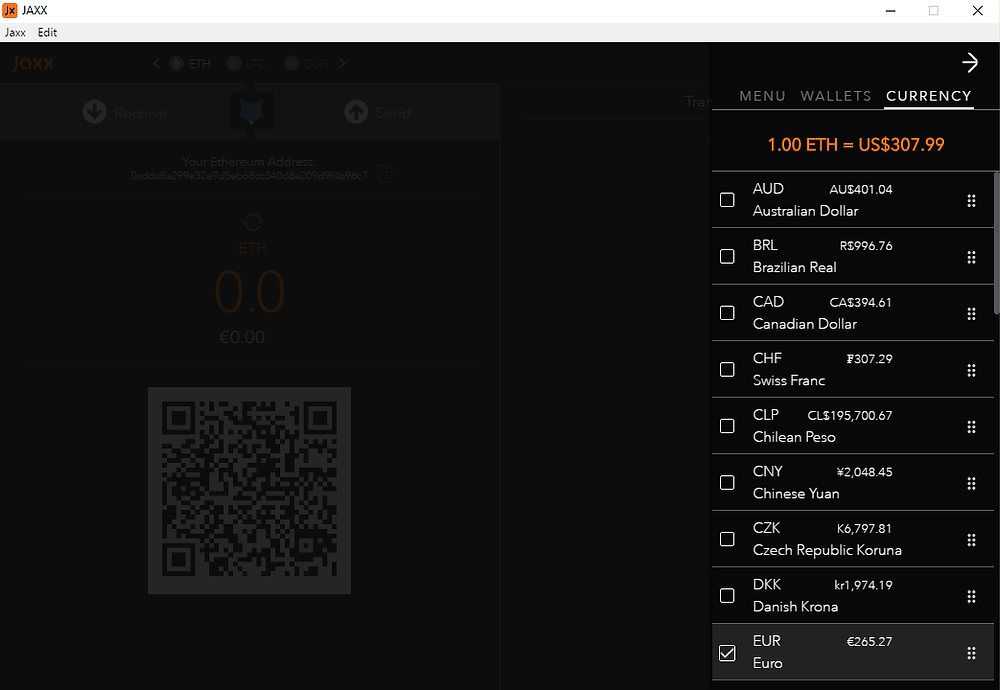Screen dimensions: 1000x690
Task: Switch to the WALLETS tab
Action: click(835, 96)
